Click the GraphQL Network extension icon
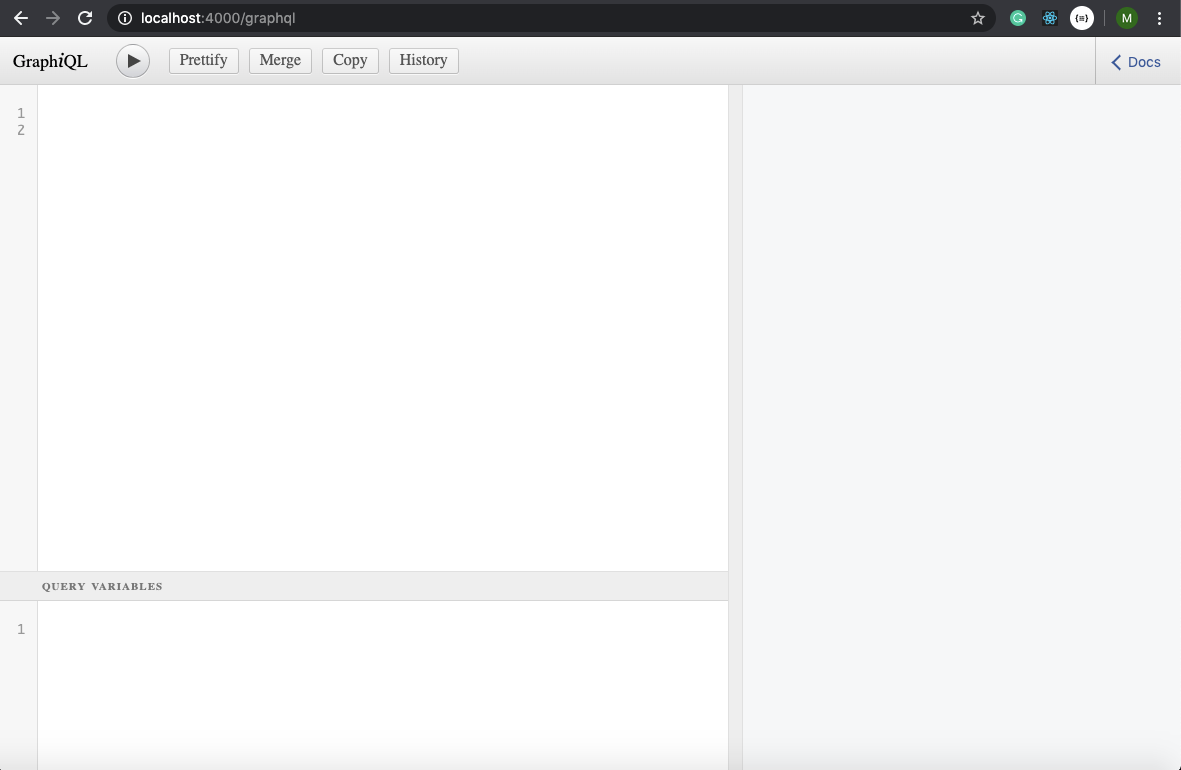This screenshot has width=1181, height=770. pos(1082,18)
